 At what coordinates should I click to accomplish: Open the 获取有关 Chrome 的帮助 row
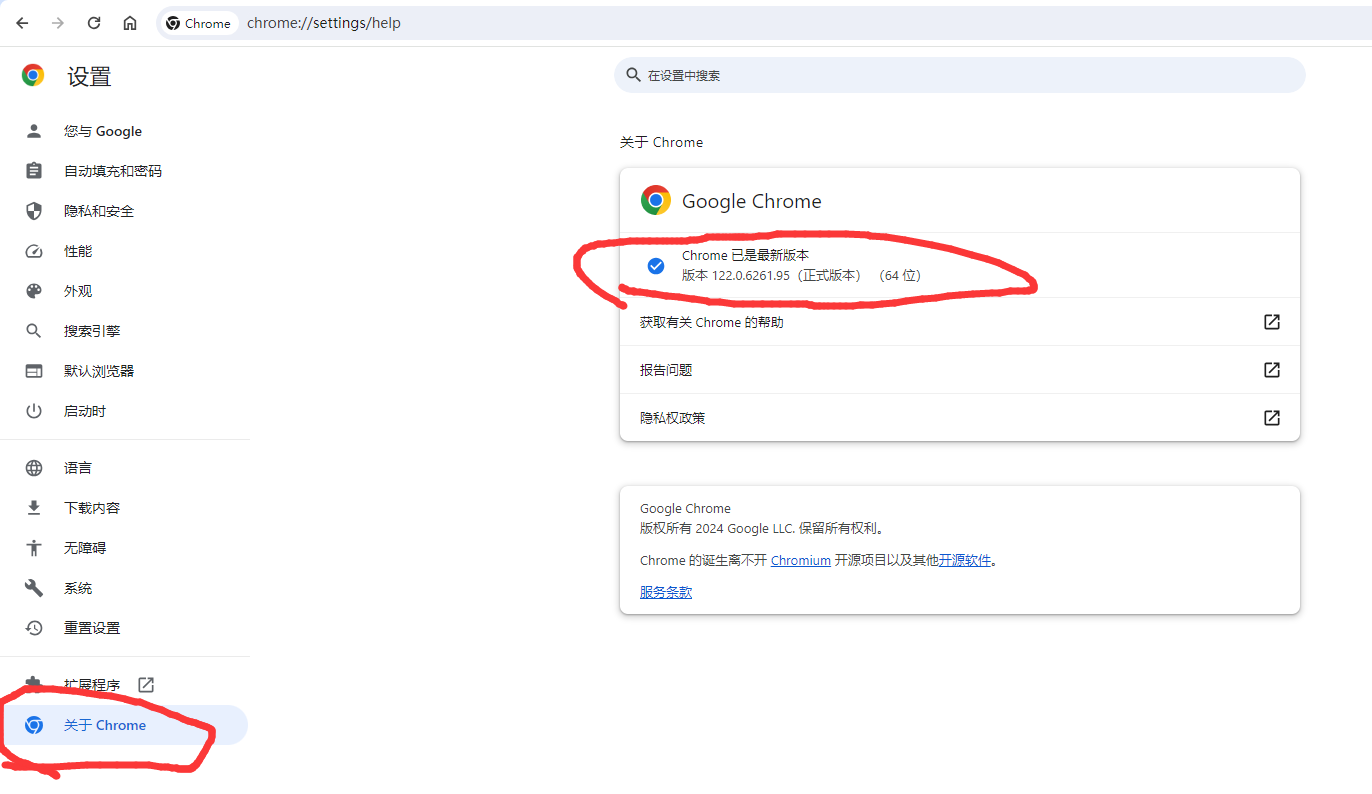(x=960, y=322)
